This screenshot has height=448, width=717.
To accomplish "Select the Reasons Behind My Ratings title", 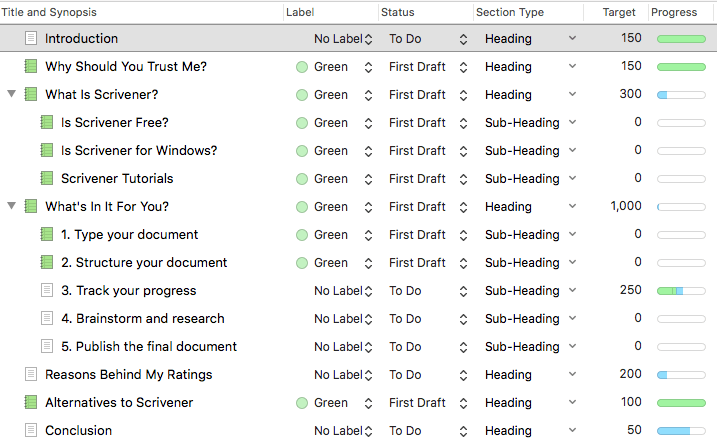I will click(128, 375).
